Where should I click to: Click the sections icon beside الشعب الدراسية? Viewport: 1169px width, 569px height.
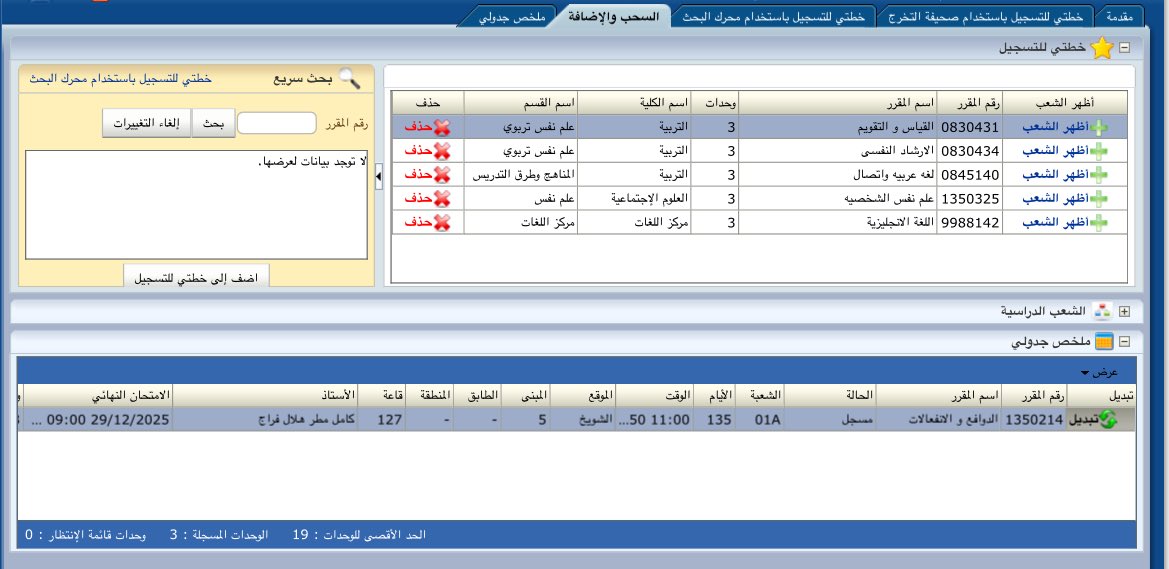[1102, 312]
